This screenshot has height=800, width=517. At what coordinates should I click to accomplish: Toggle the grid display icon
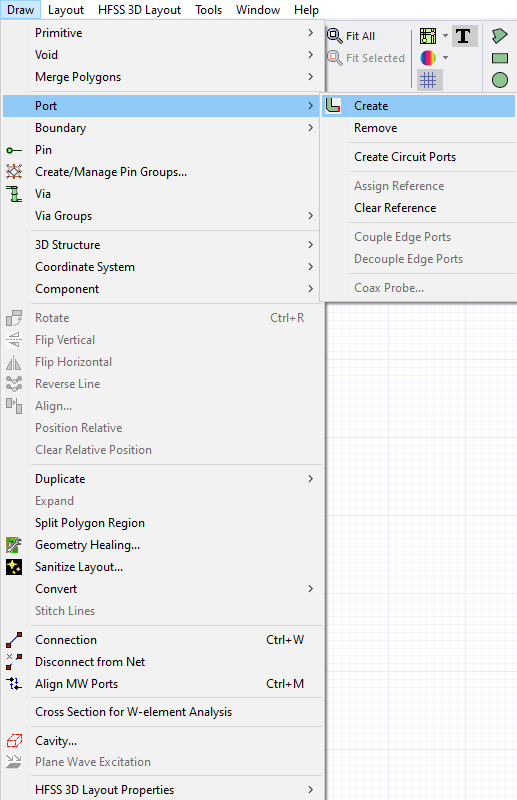point(428,80)
